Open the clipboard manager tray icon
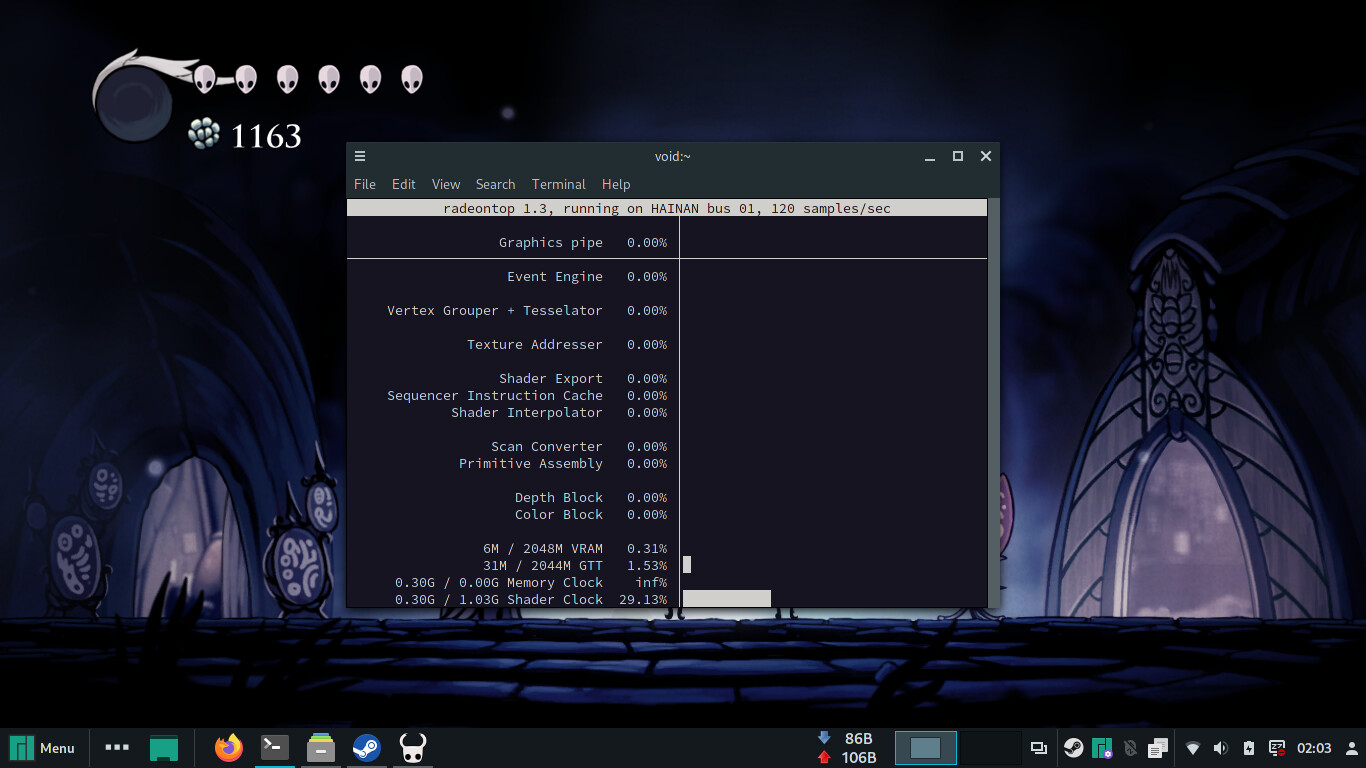1366x768 pixels. coord(1158,748)
